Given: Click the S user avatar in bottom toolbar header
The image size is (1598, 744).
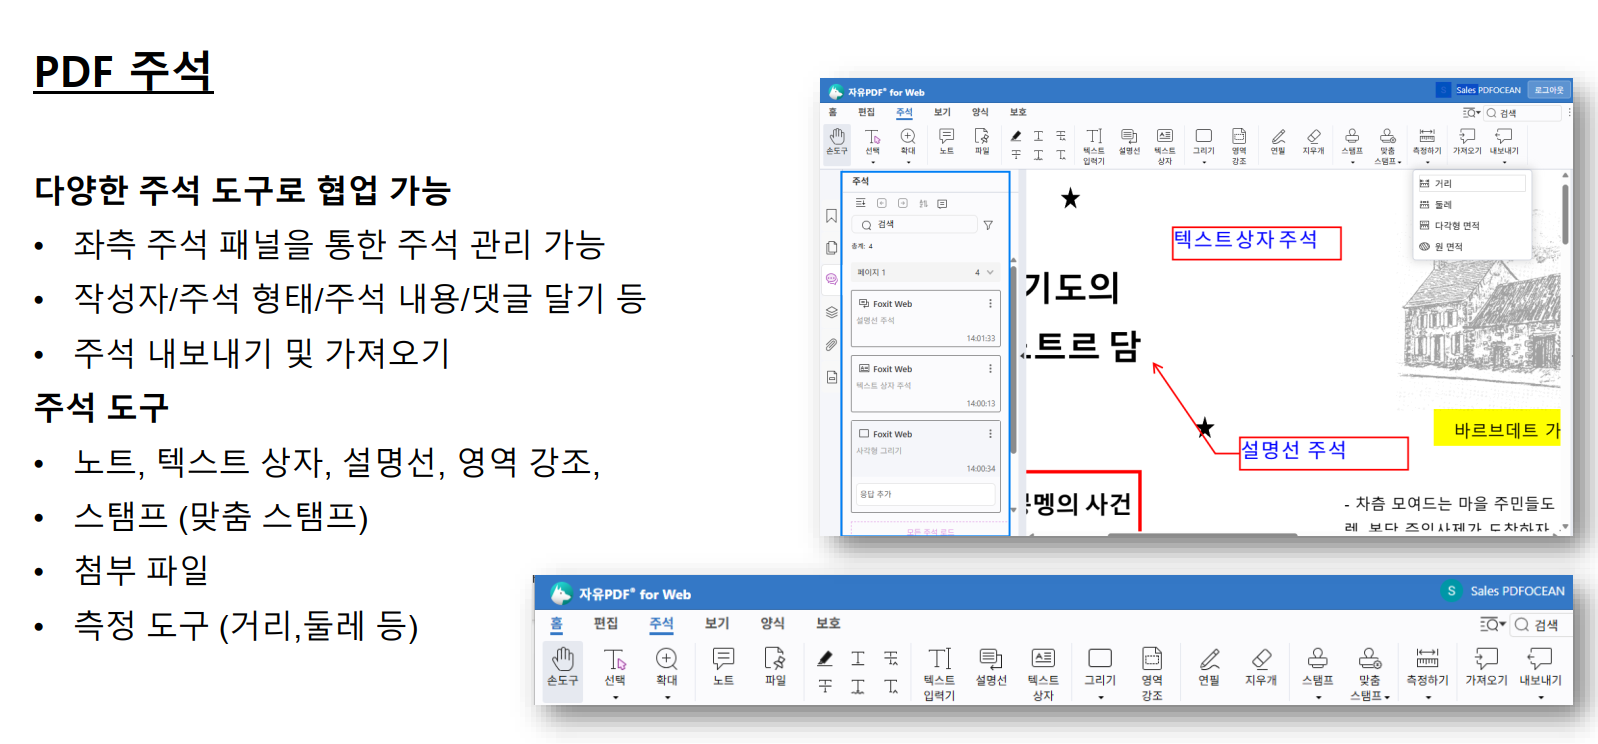Looking at the screenshot, I should (x=1451, y=591).
